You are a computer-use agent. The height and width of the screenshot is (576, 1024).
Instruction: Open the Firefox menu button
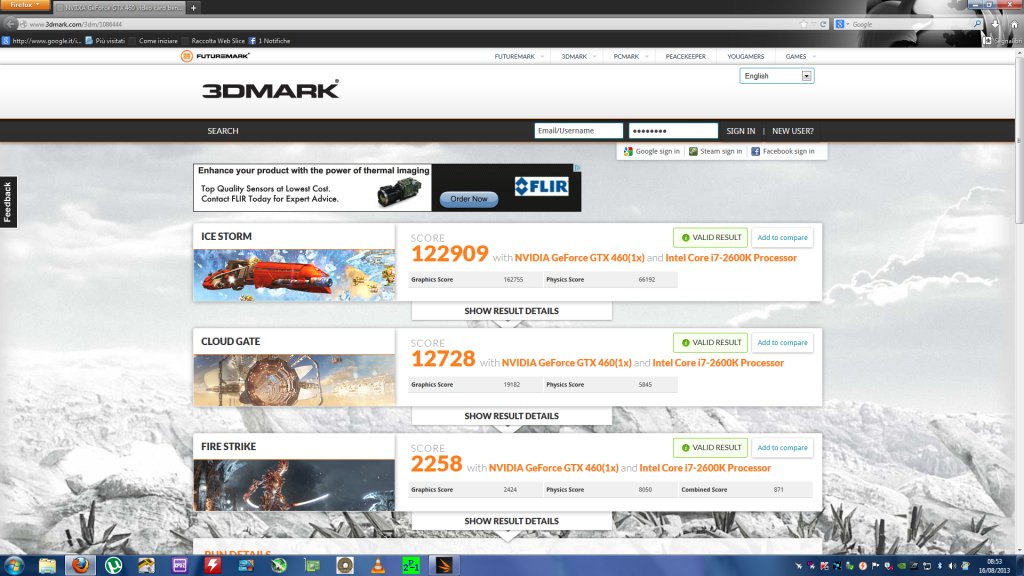pos(24,5)
